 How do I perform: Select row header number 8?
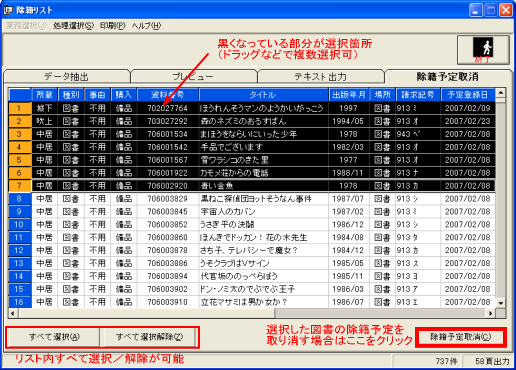click(19, 199)
